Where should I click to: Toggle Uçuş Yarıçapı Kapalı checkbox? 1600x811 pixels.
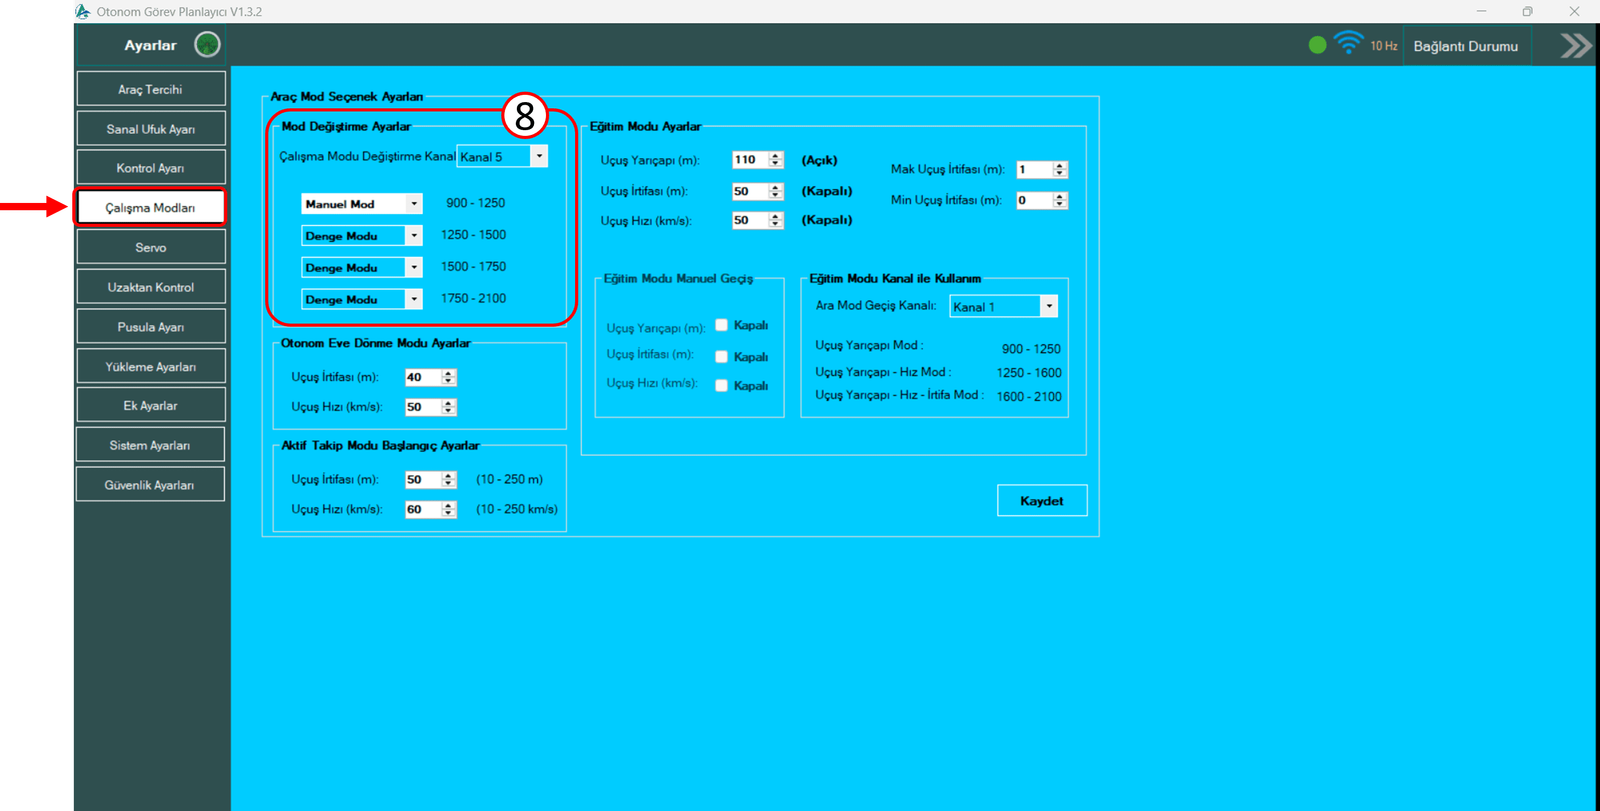coord(721,325)
